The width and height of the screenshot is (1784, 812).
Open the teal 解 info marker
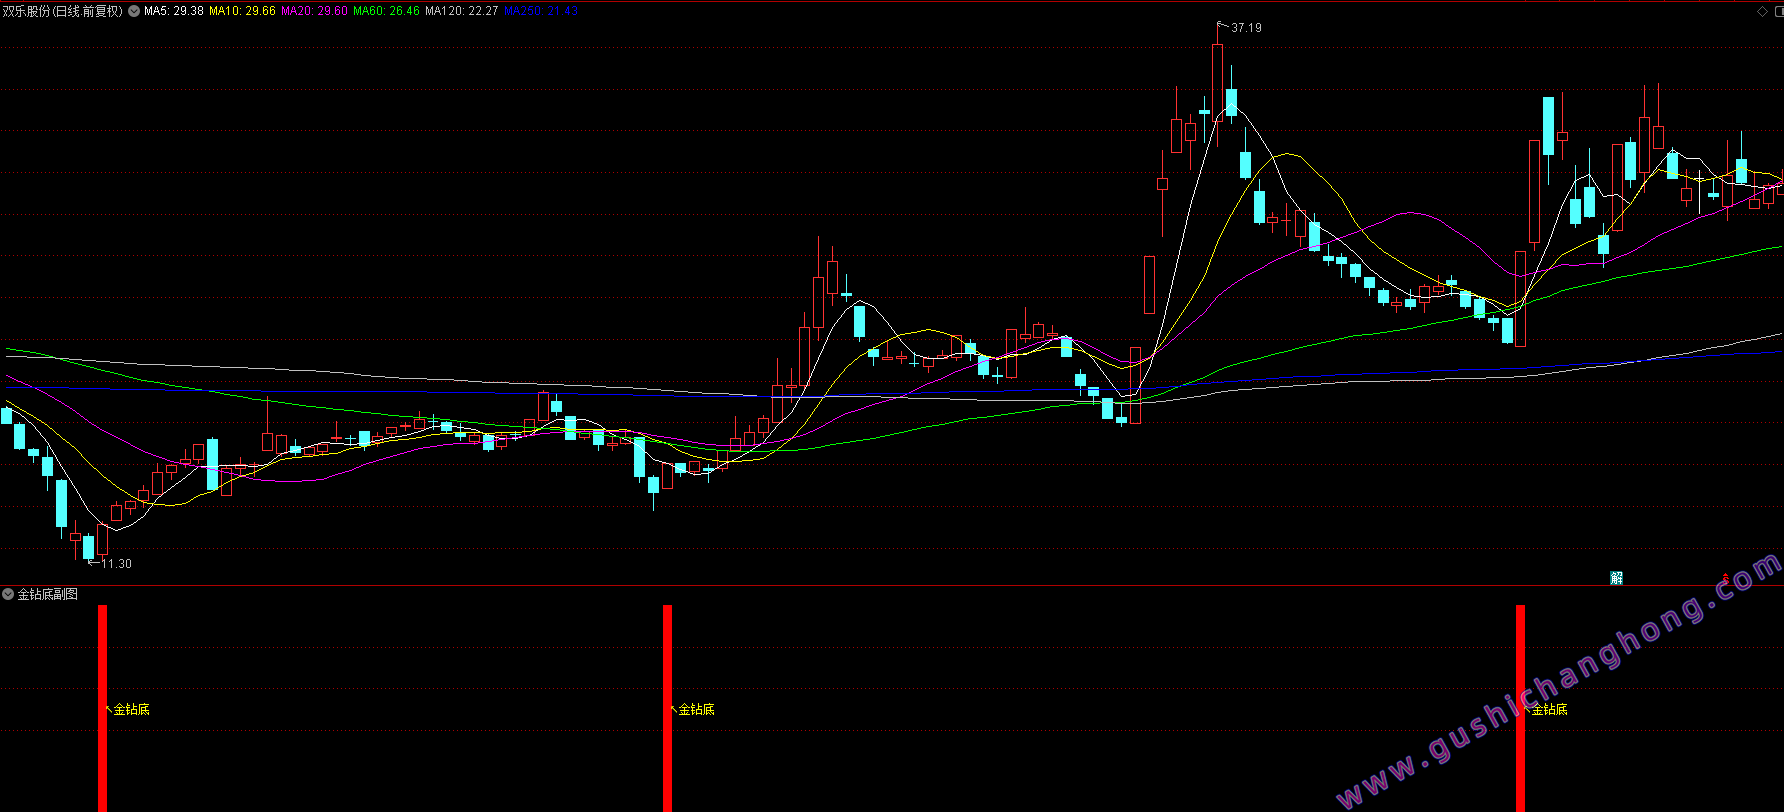1617,578
